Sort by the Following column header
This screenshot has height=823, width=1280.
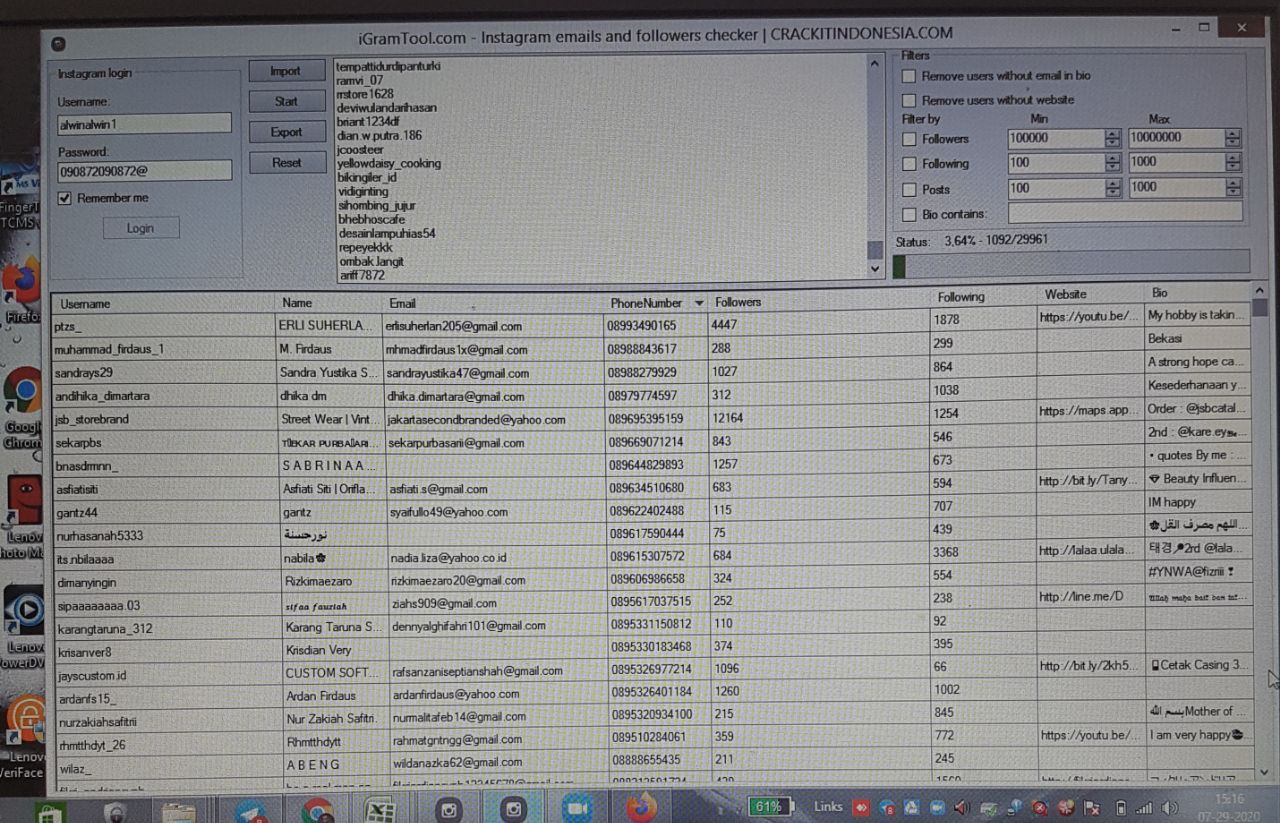coord(985,297)
